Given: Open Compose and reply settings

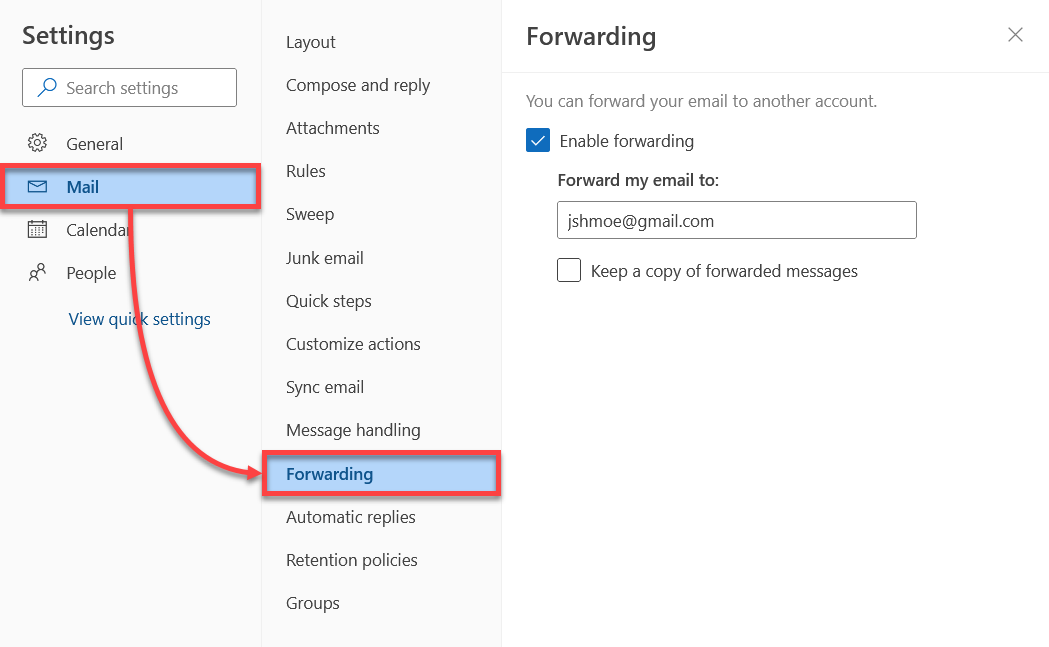Looking at the screenshot, I should click(357, 85).
